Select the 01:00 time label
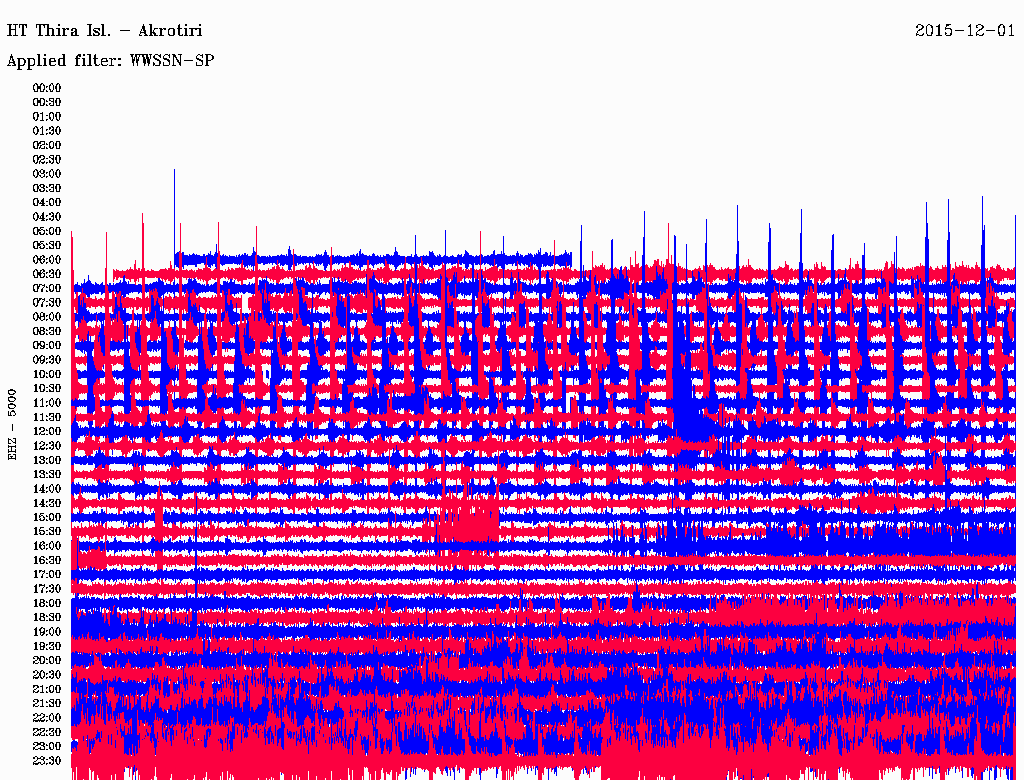 47,116
